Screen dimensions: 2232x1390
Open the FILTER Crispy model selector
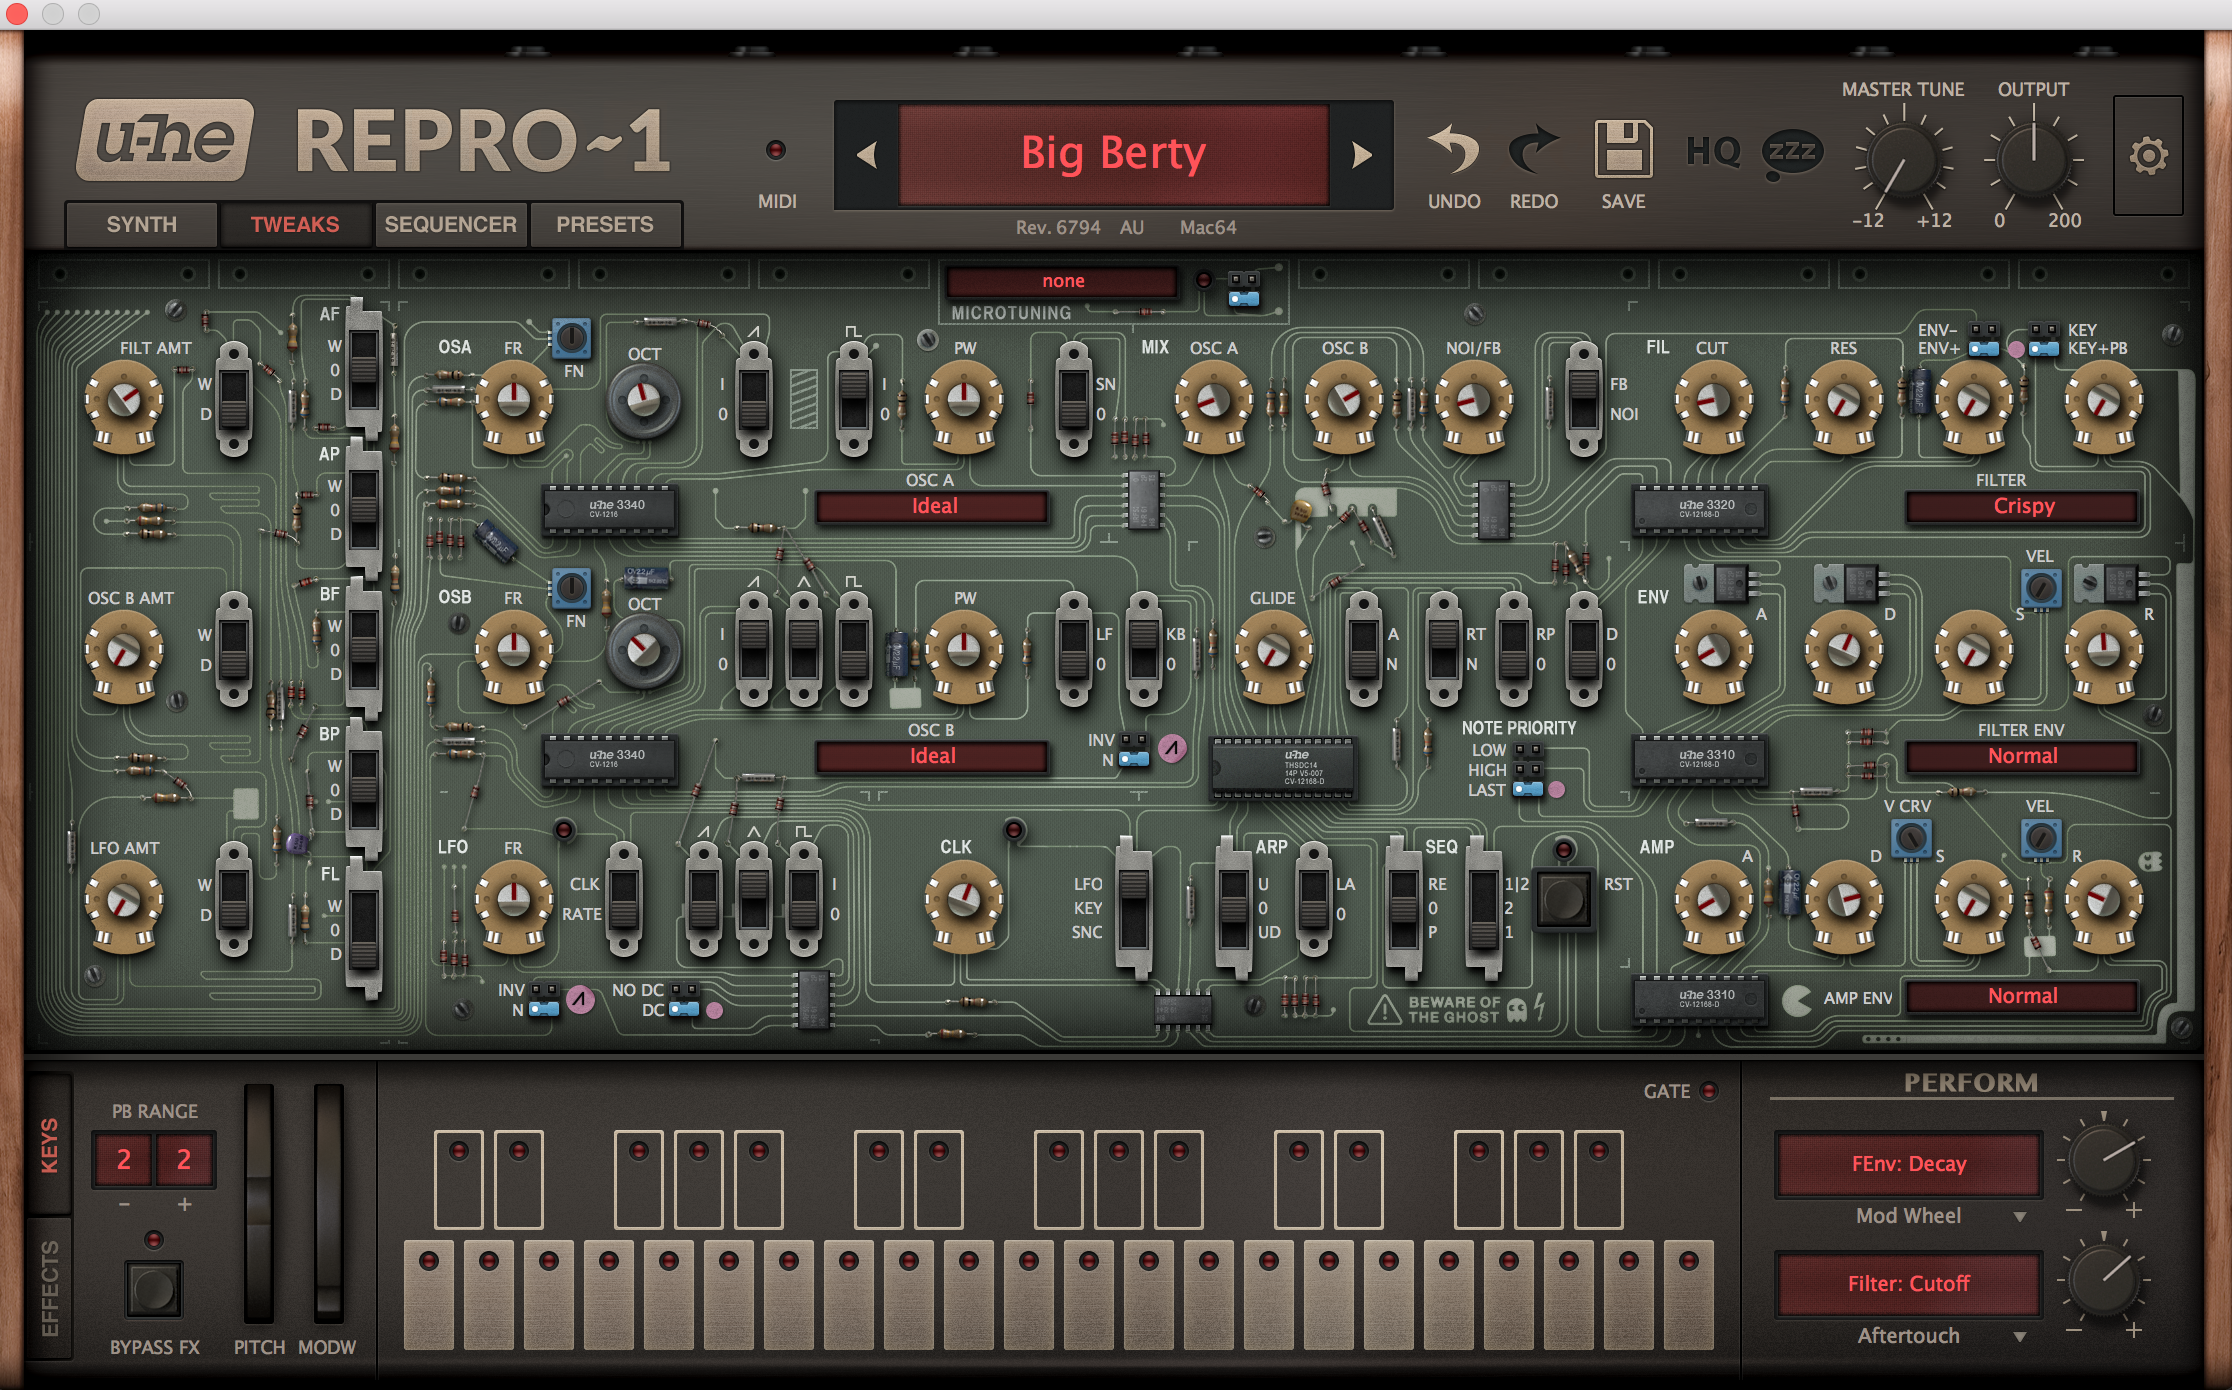2022,506
